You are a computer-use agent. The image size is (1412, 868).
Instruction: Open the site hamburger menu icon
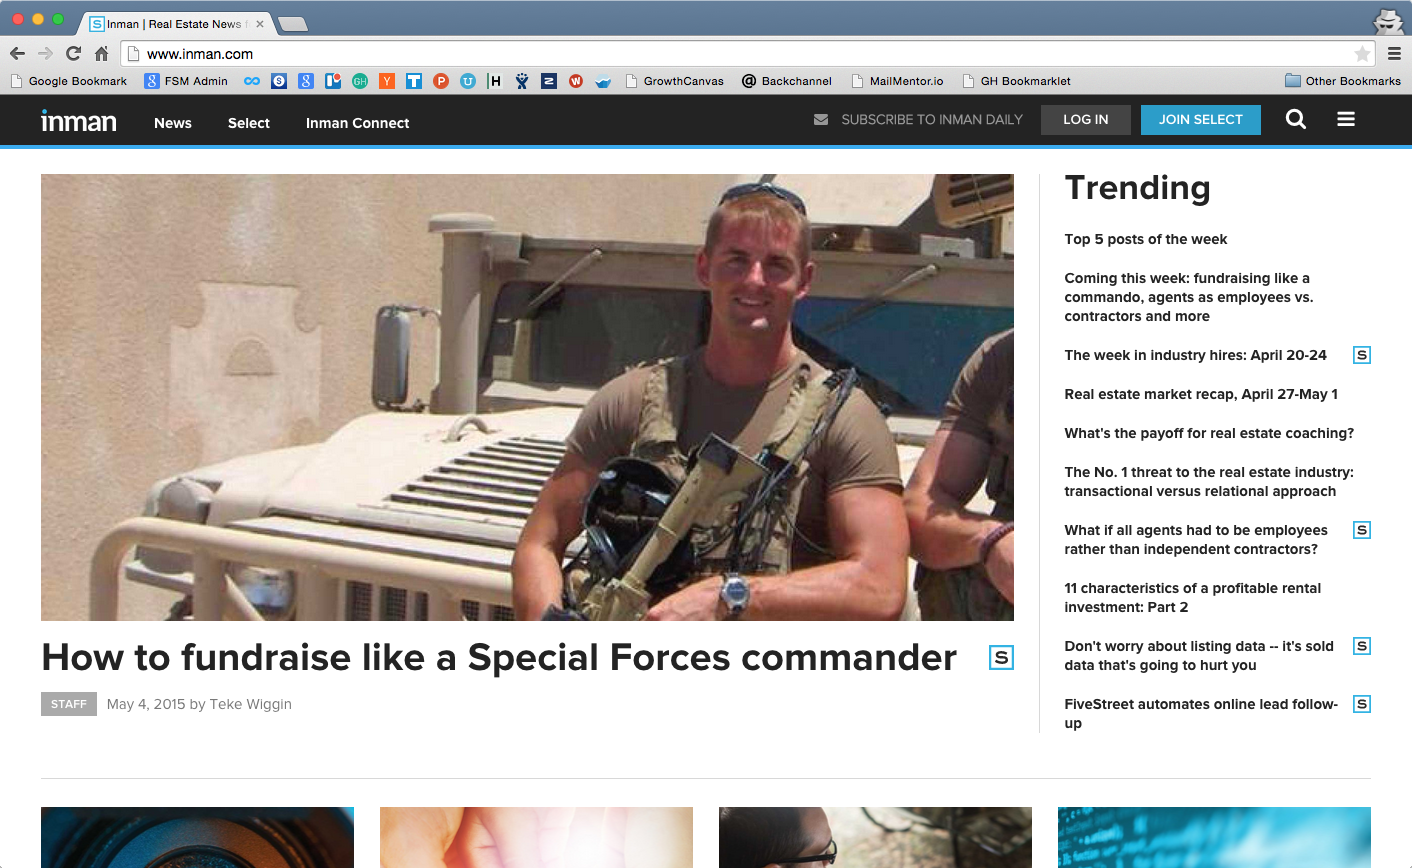tap(1346, 119)
